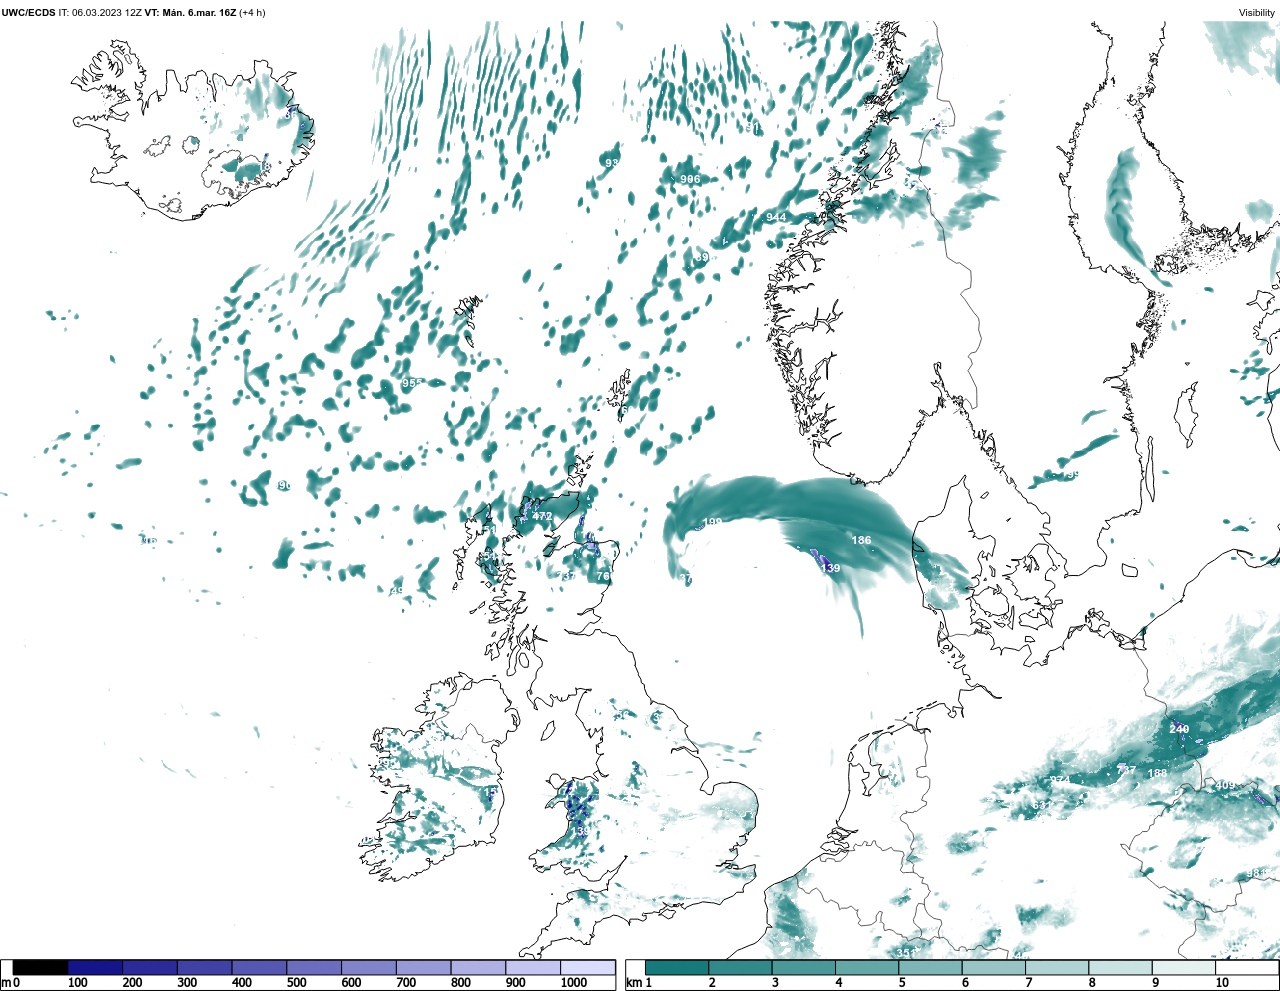Select the dark teal 1–2 km swatch
Image resolution: width=1280 pixels, height=991 pixels.
pyautogui.click(x=677, y=967)
